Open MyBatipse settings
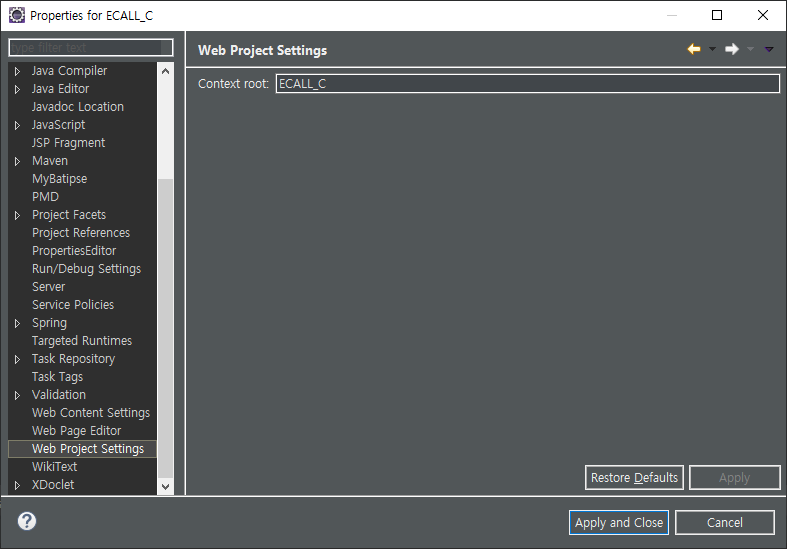 coord(59,179)
